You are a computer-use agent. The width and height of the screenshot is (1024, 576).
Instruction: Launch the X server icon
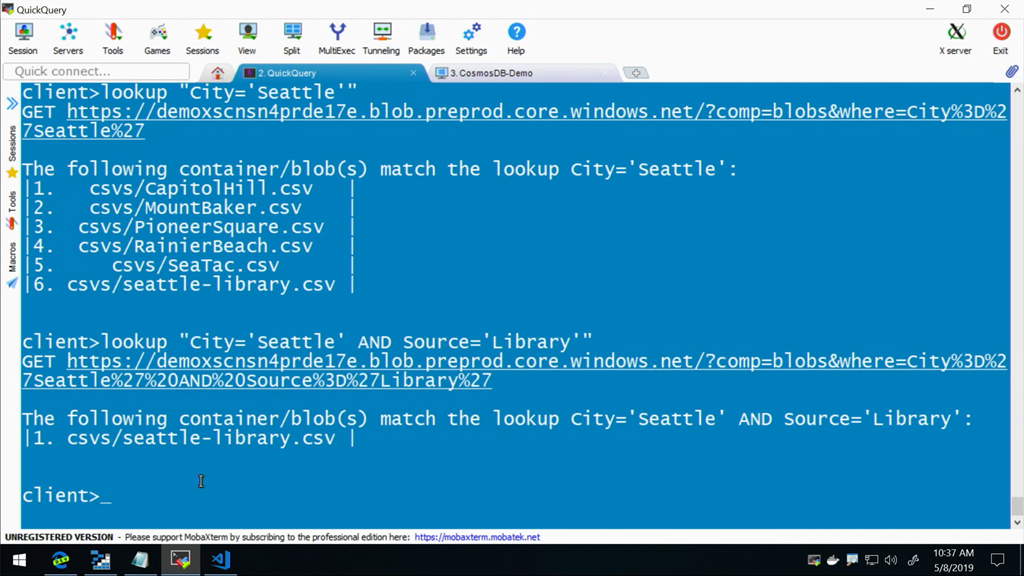[955, 39]
